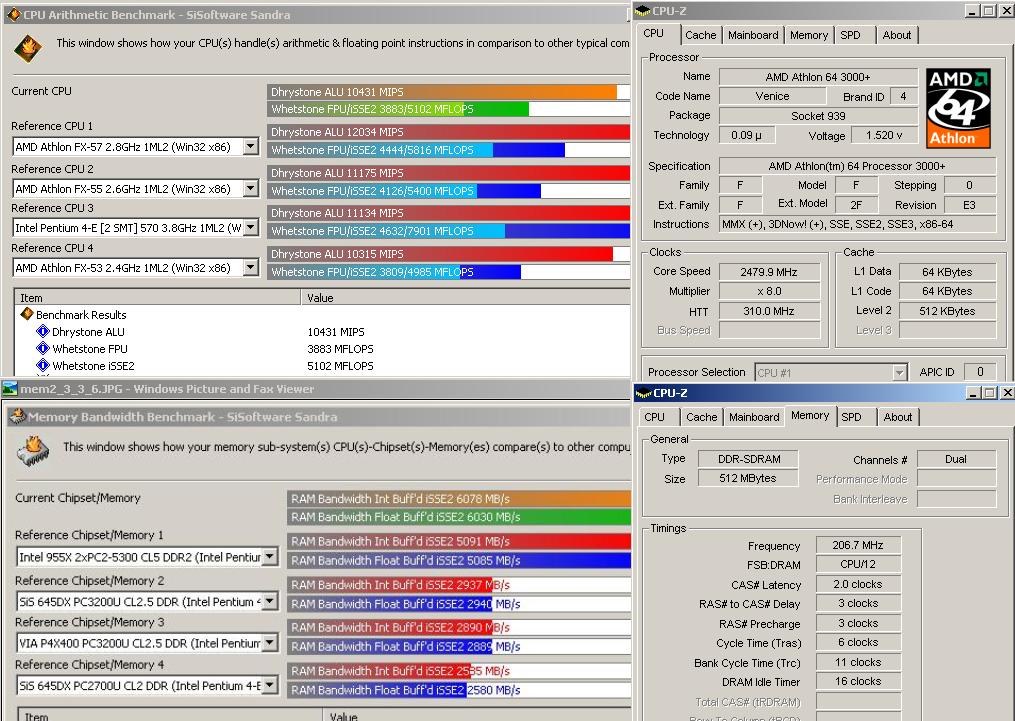The image size is (1015, 721).
Task: Click the Picture and Fax Viewer title icon
Action: click(x=10, y=388)
